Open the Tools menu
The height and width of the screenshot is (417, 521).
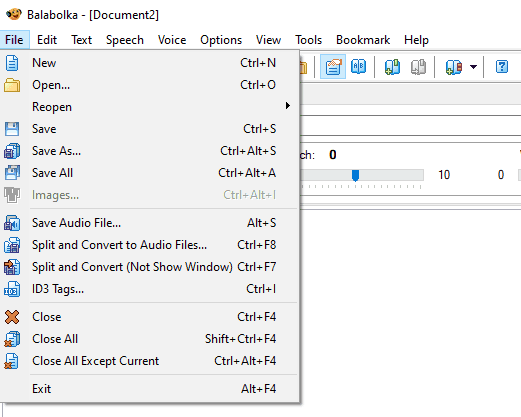click(x=308, y=40)
